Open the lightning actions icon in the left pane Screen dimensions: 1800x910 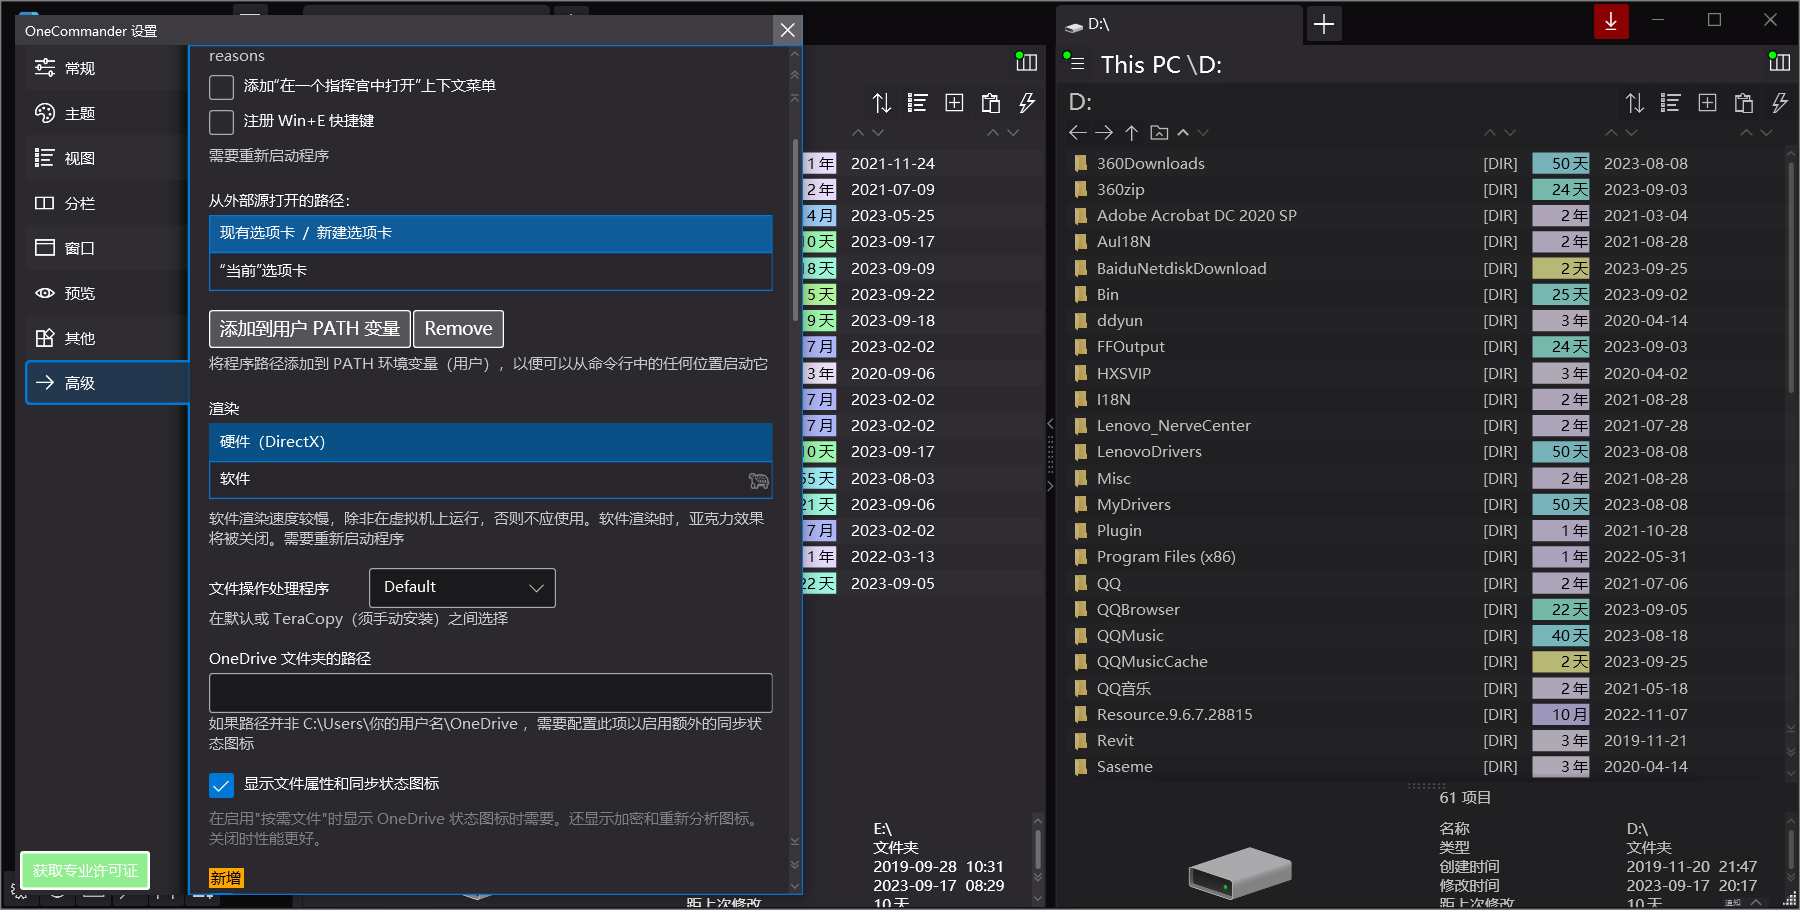pyautogui.click(x=1027, y=102)
